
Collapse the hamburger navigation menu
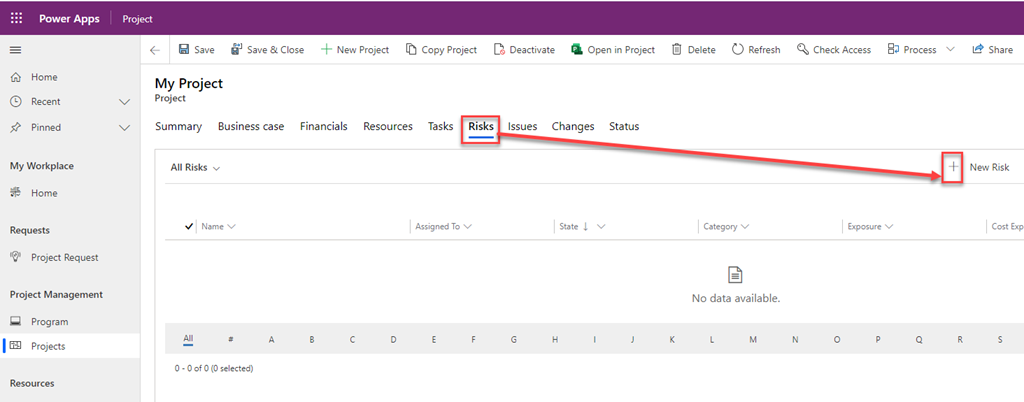pos(16,50)
